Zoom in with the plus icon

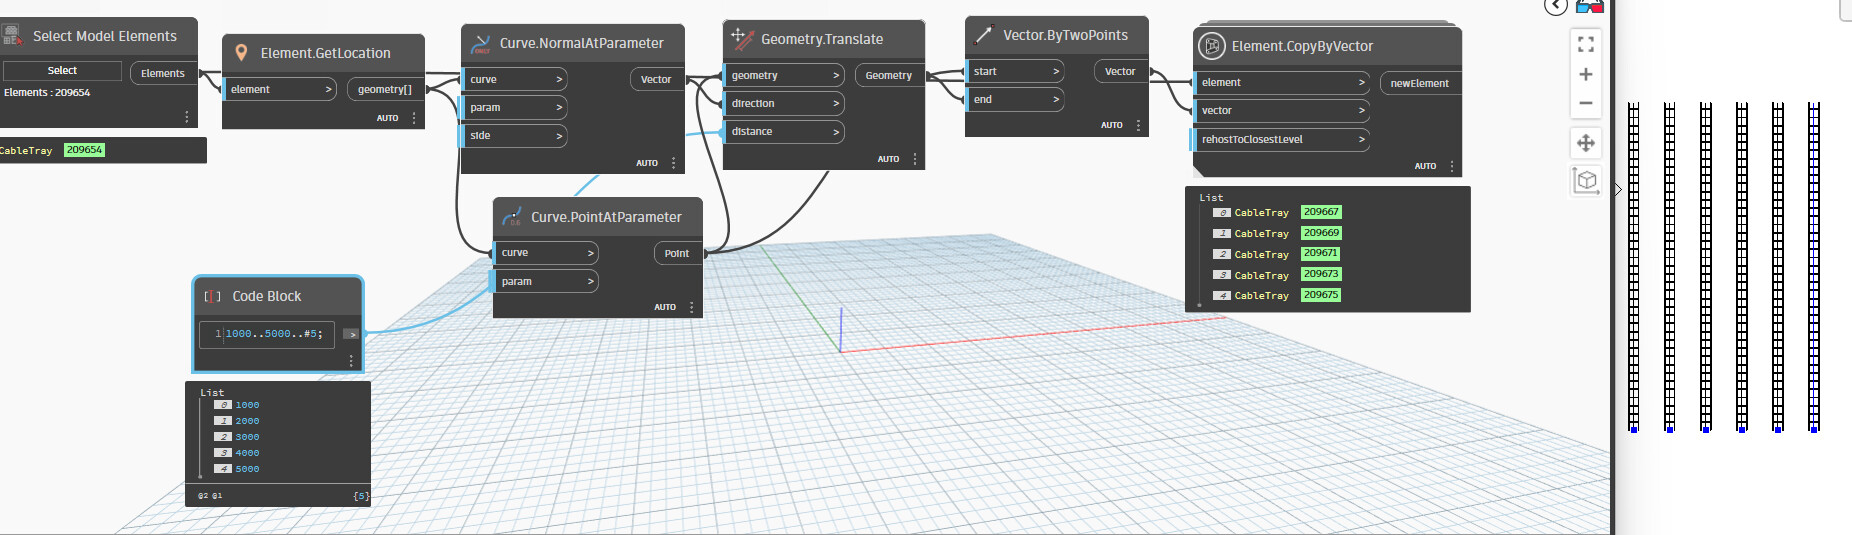(x=1586, y=74)
